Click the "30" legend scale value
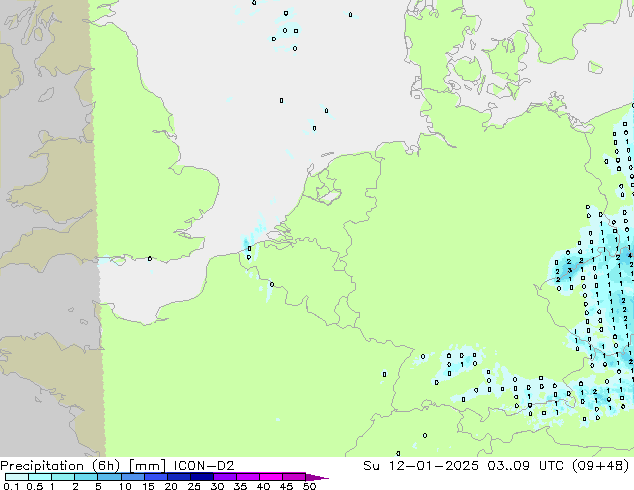The height and width of the screenshot is (490, 634). (217, 486)
